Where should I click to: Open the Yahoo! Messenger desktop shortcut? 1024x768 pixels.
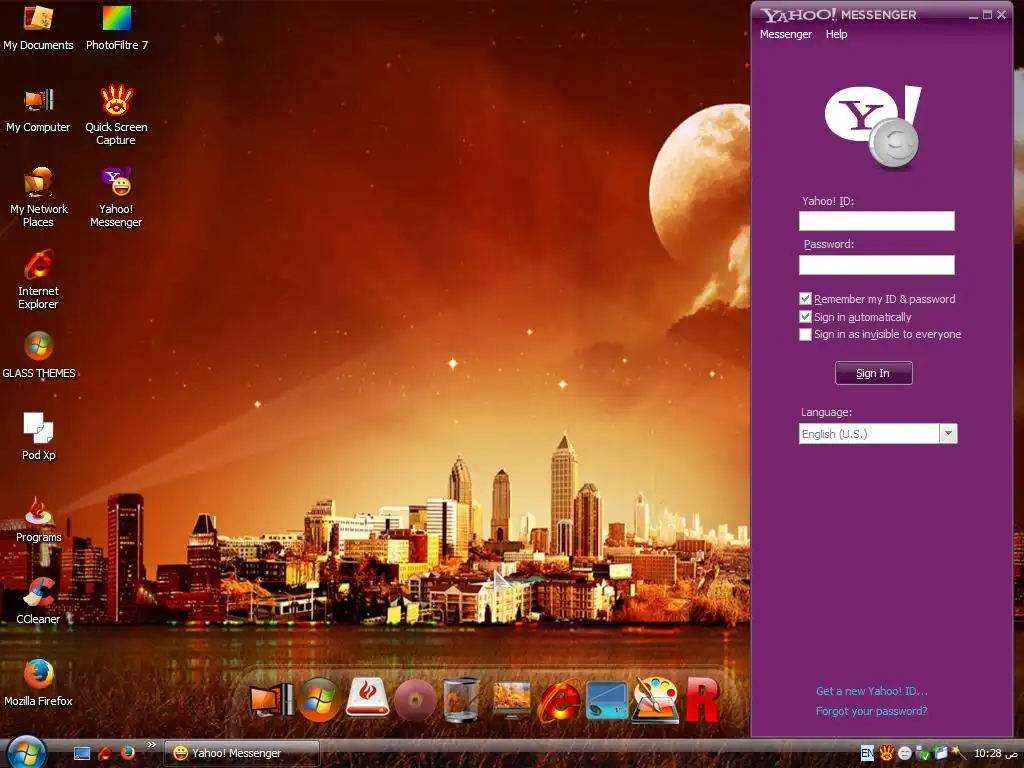coord(116,197)
